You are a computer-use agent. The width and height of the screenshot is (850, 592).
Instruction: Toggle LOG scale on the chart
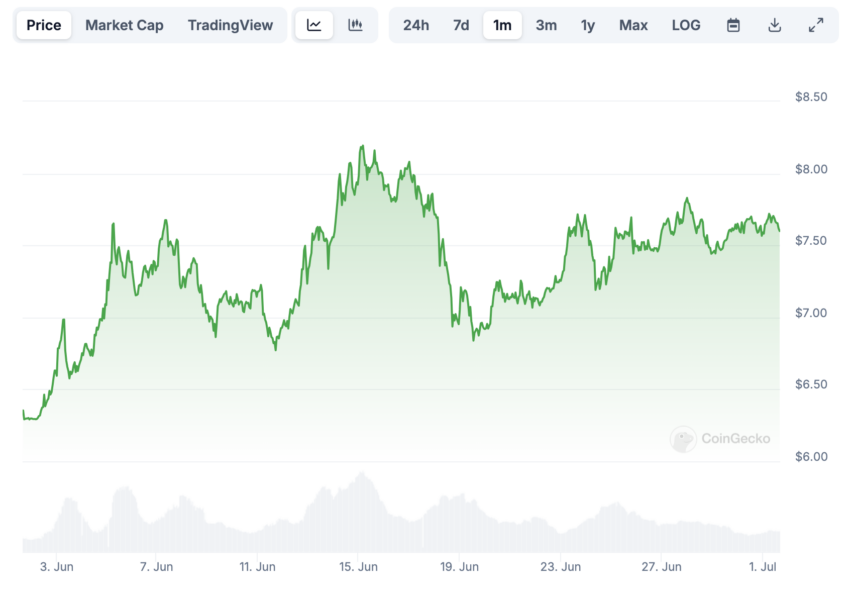pos(686,25)
